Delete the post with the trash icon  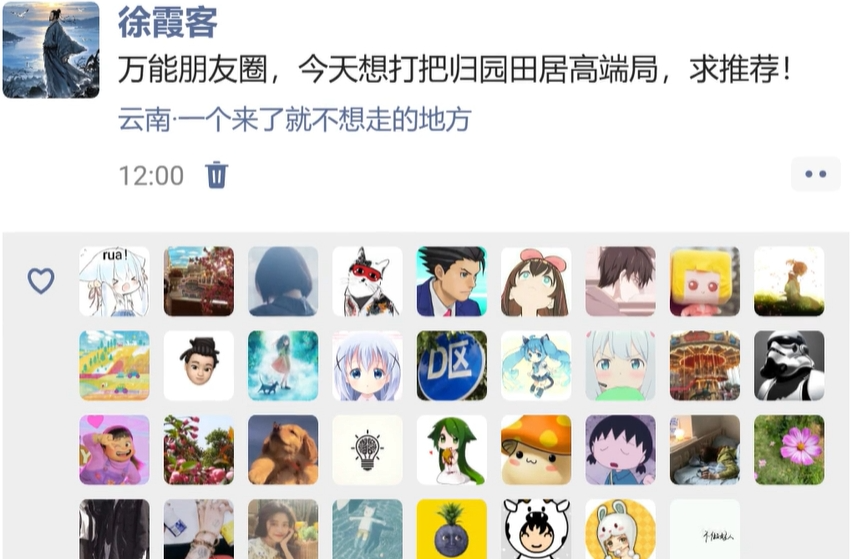pos(216,175)
